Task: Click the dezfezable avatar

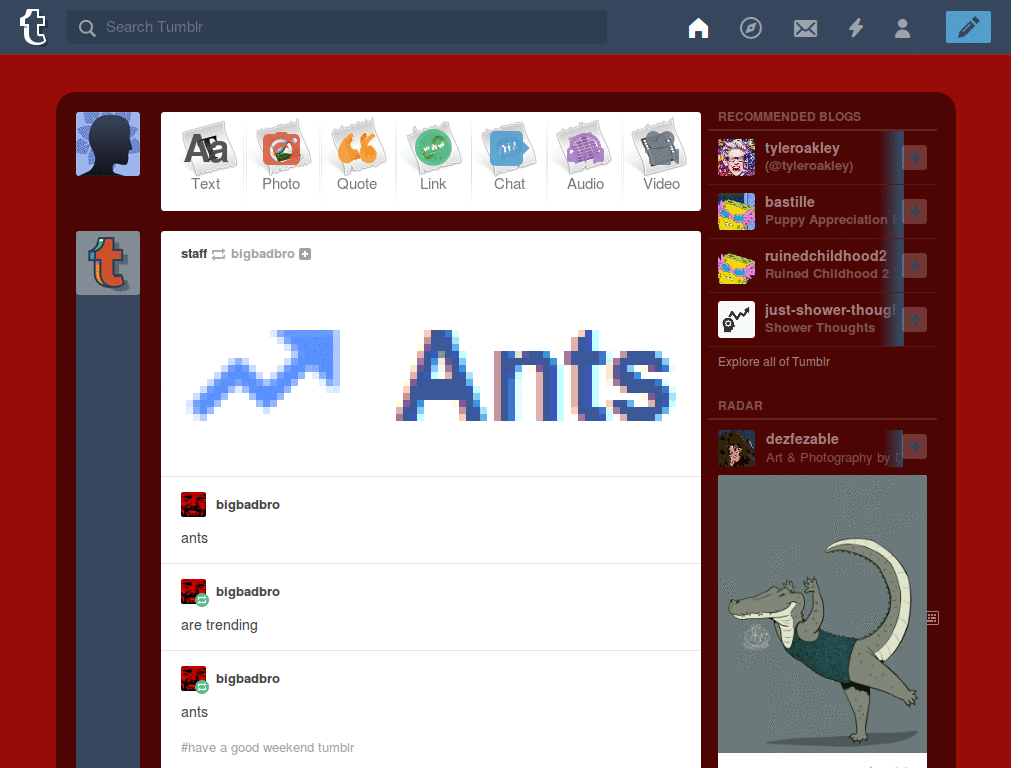Action: [736, 448]
